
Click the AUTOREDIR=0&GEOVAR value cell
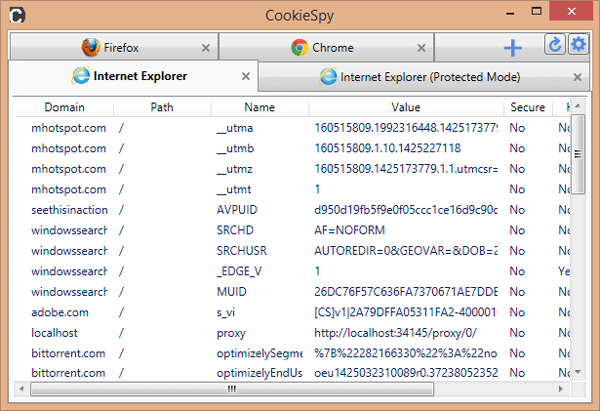[x=406, y=251]
